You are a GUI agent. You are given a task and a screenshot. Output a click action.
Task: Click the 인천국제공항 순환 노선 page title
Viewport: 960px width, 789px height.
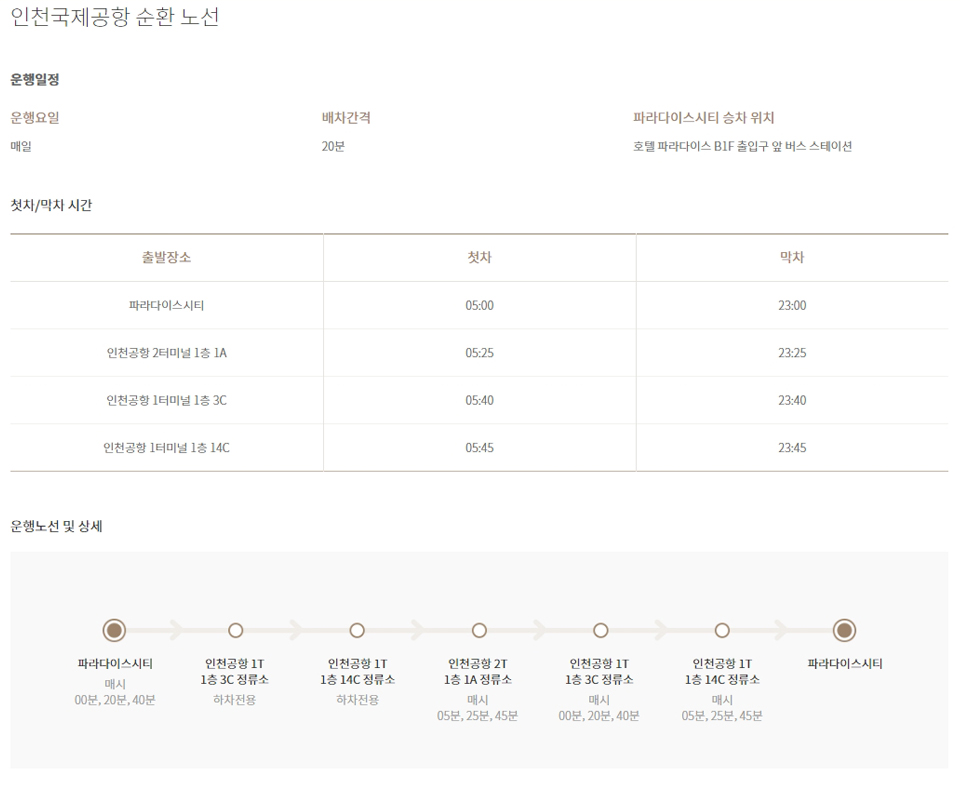pos(114,17)
